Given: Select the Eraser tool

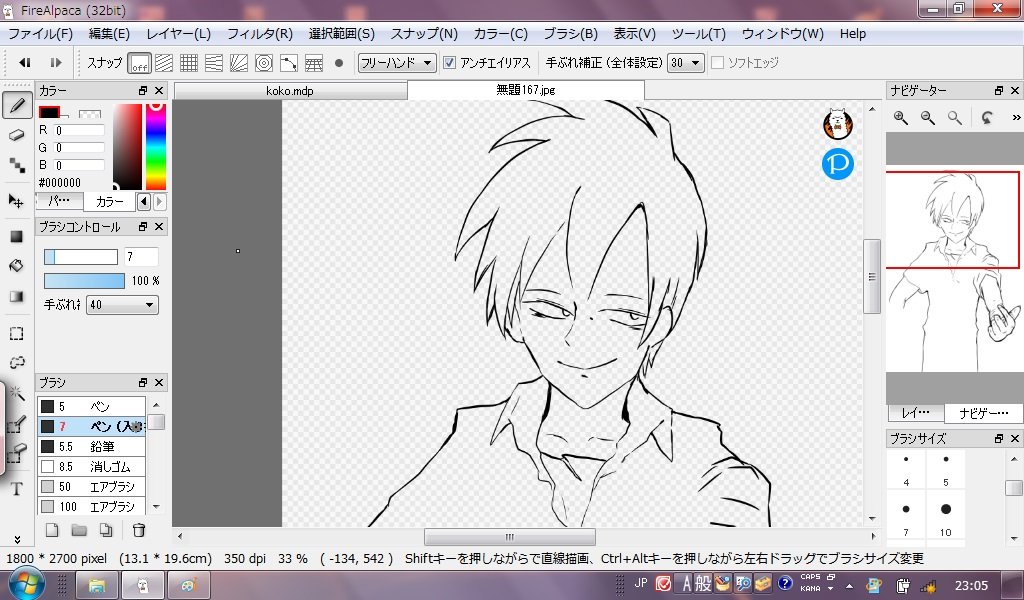Looking at the screenshot, I should pyautogui.click(x=17, y=135).
